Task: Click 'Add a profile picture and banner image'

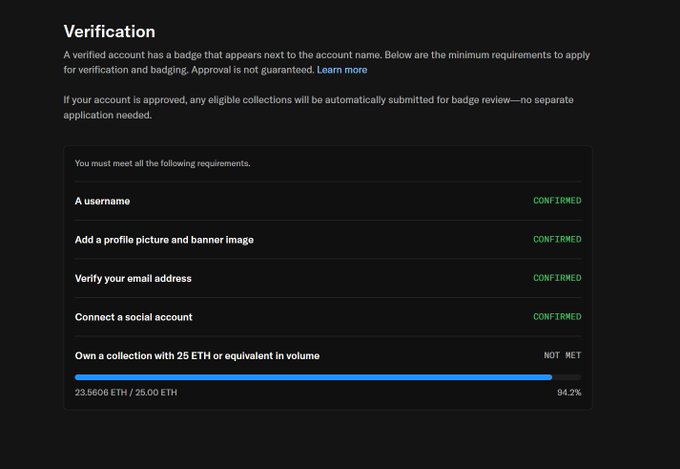Action: point(164,240)
